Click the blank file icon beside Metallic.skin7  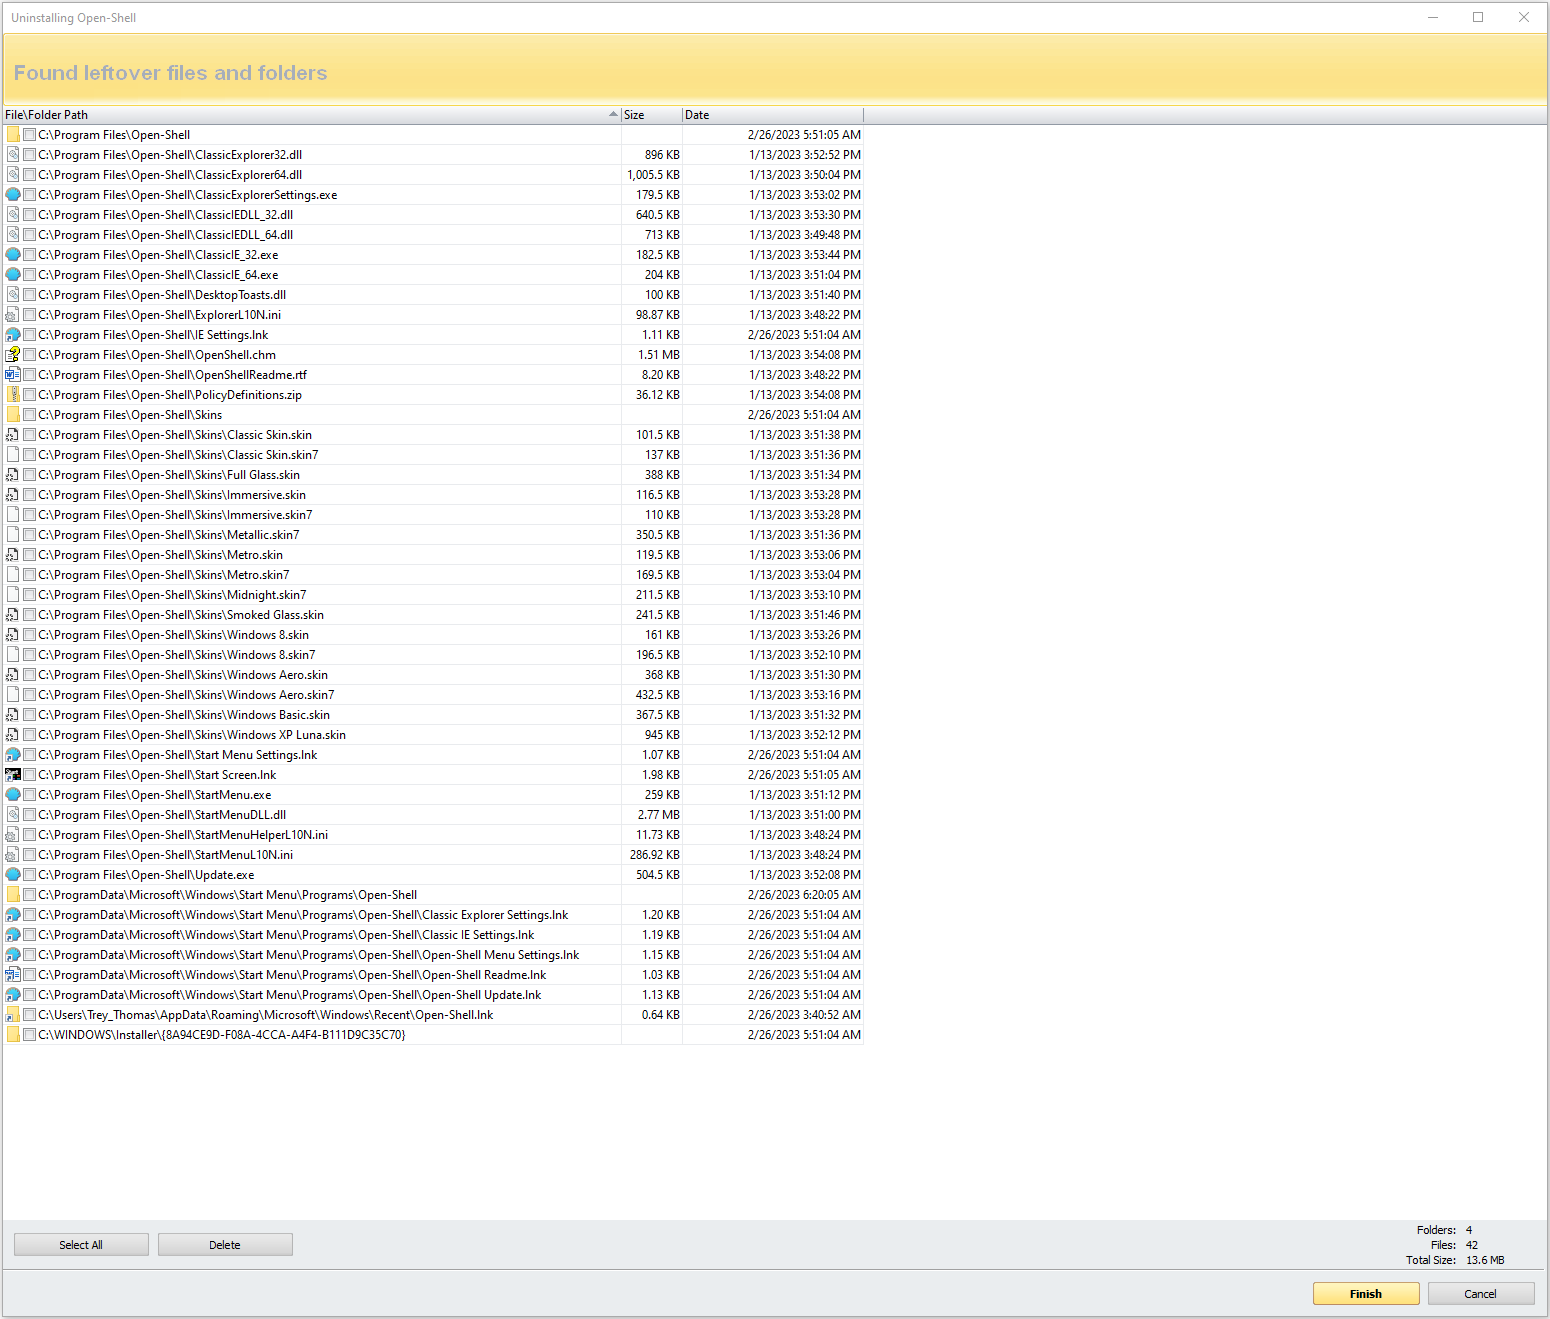(13, 535)
